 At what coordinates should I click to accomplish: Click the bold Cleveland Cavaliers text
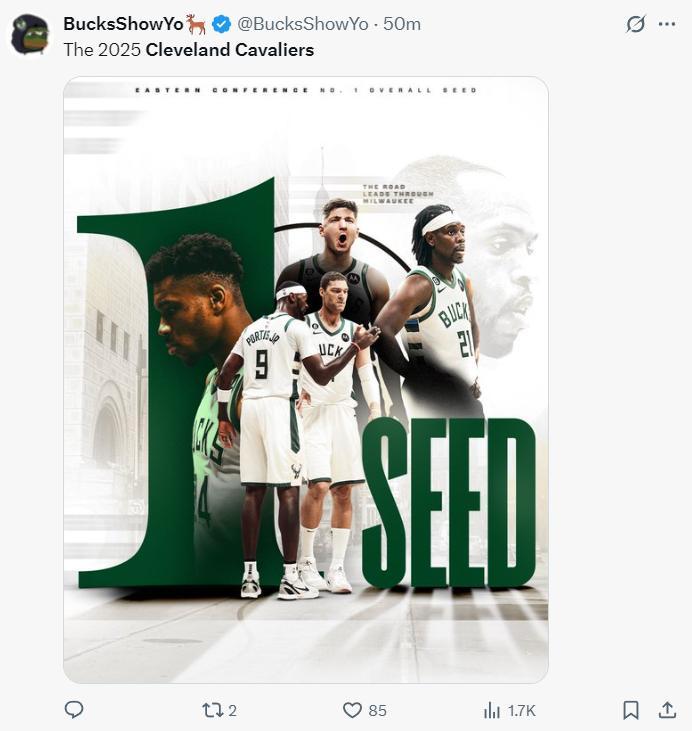[229, 49]
